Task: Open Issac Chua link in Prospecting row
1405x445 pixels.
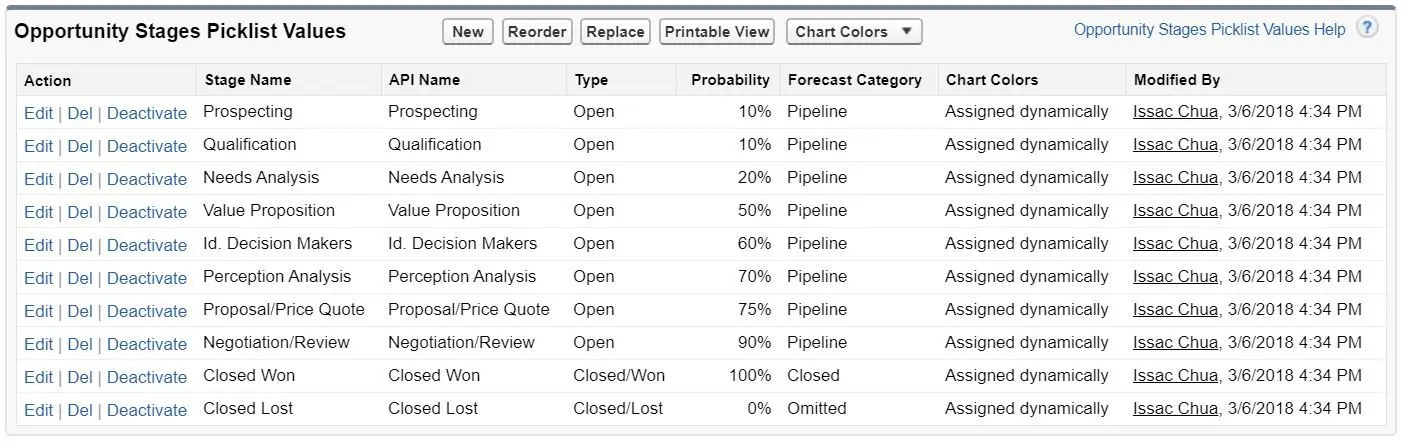Action: click(x=1175, y=112)
